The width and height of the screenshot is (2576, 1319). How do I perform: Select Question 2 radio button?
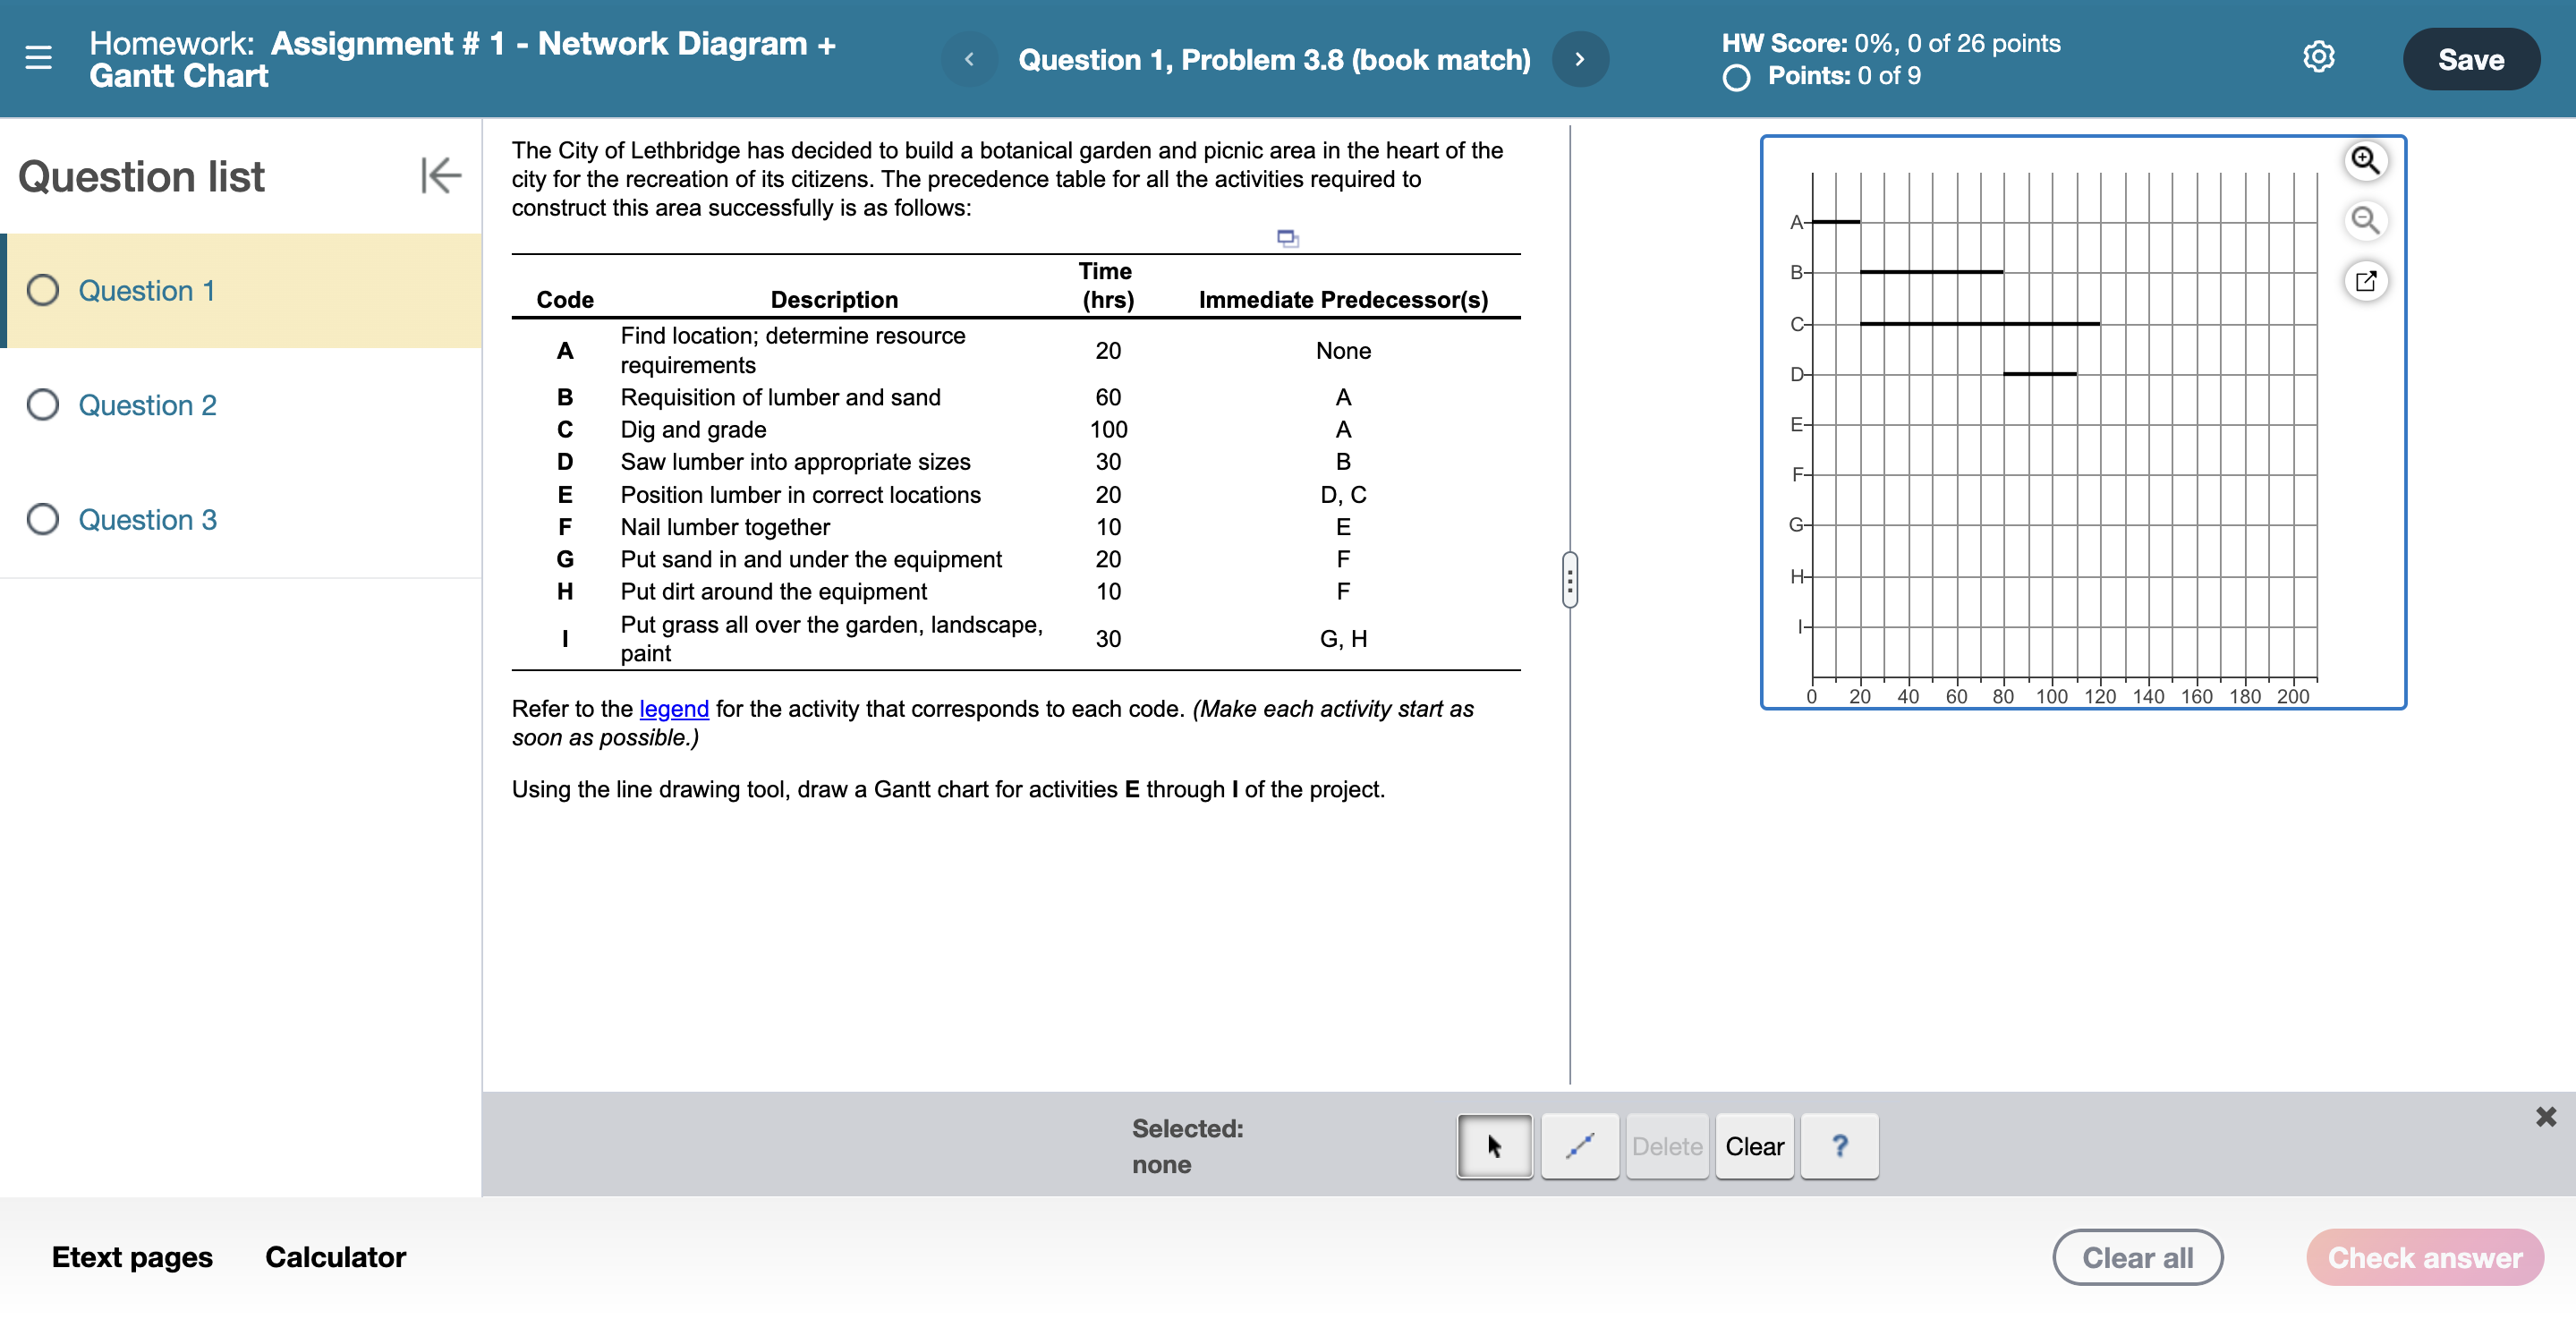tap(41, 404)
